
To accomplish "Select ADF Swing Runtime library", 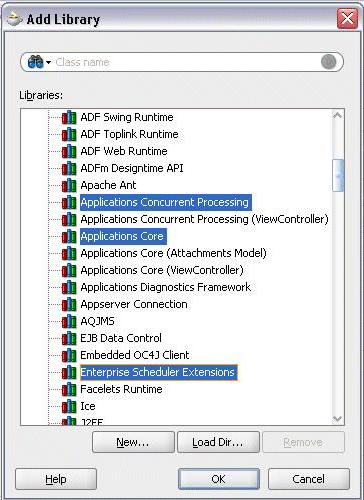I will click(x=127, y=117).
